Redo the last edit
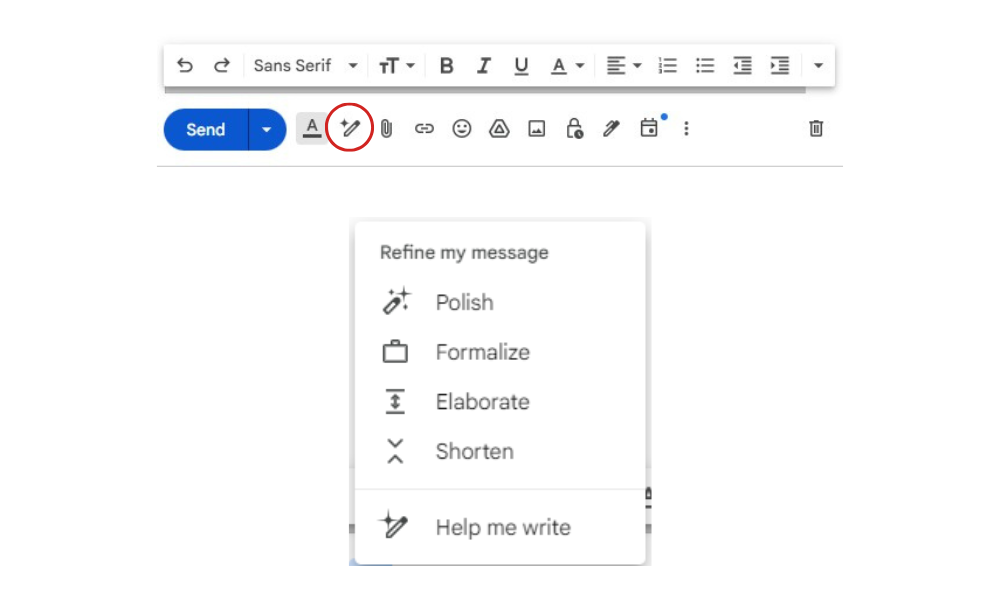The width and height of the screenshot is (1000, 600). [221, 65]
